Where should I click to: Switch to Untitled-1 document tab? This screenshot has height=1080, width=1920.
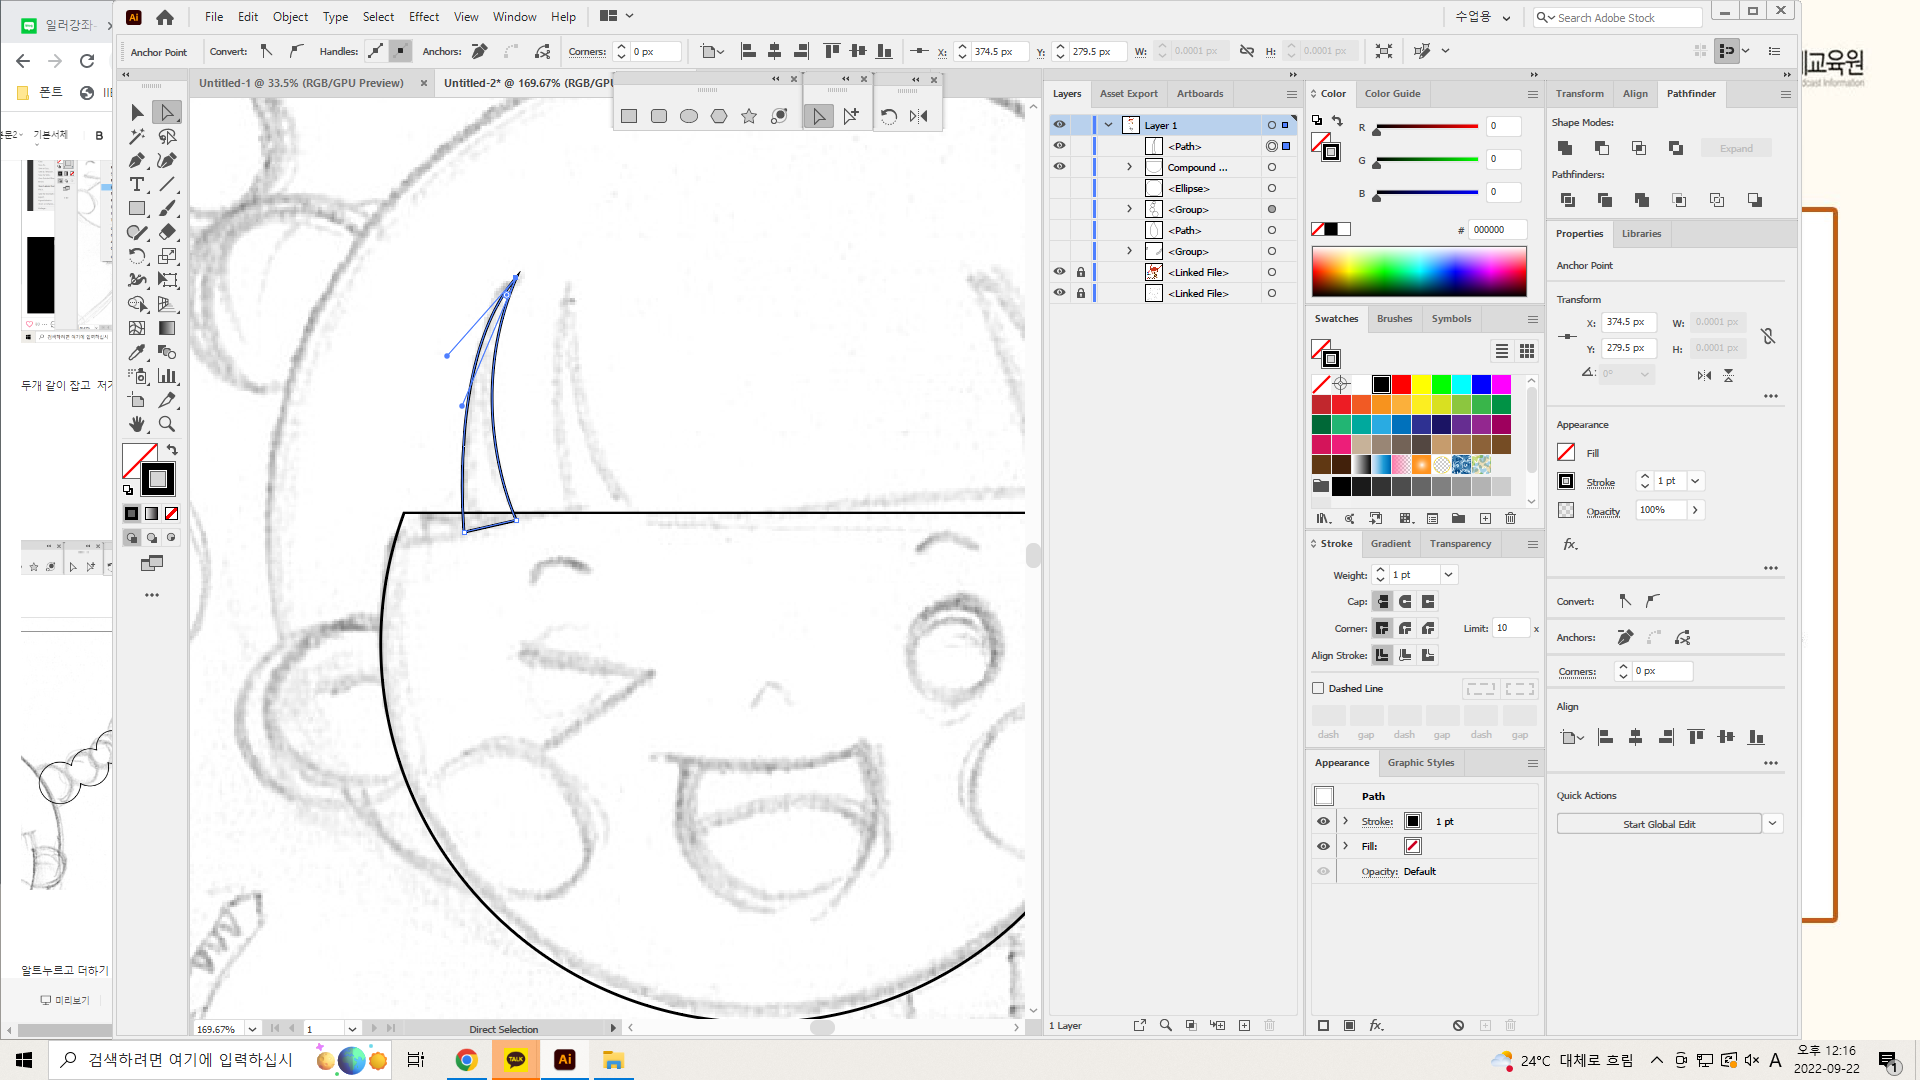coord(301,83)
